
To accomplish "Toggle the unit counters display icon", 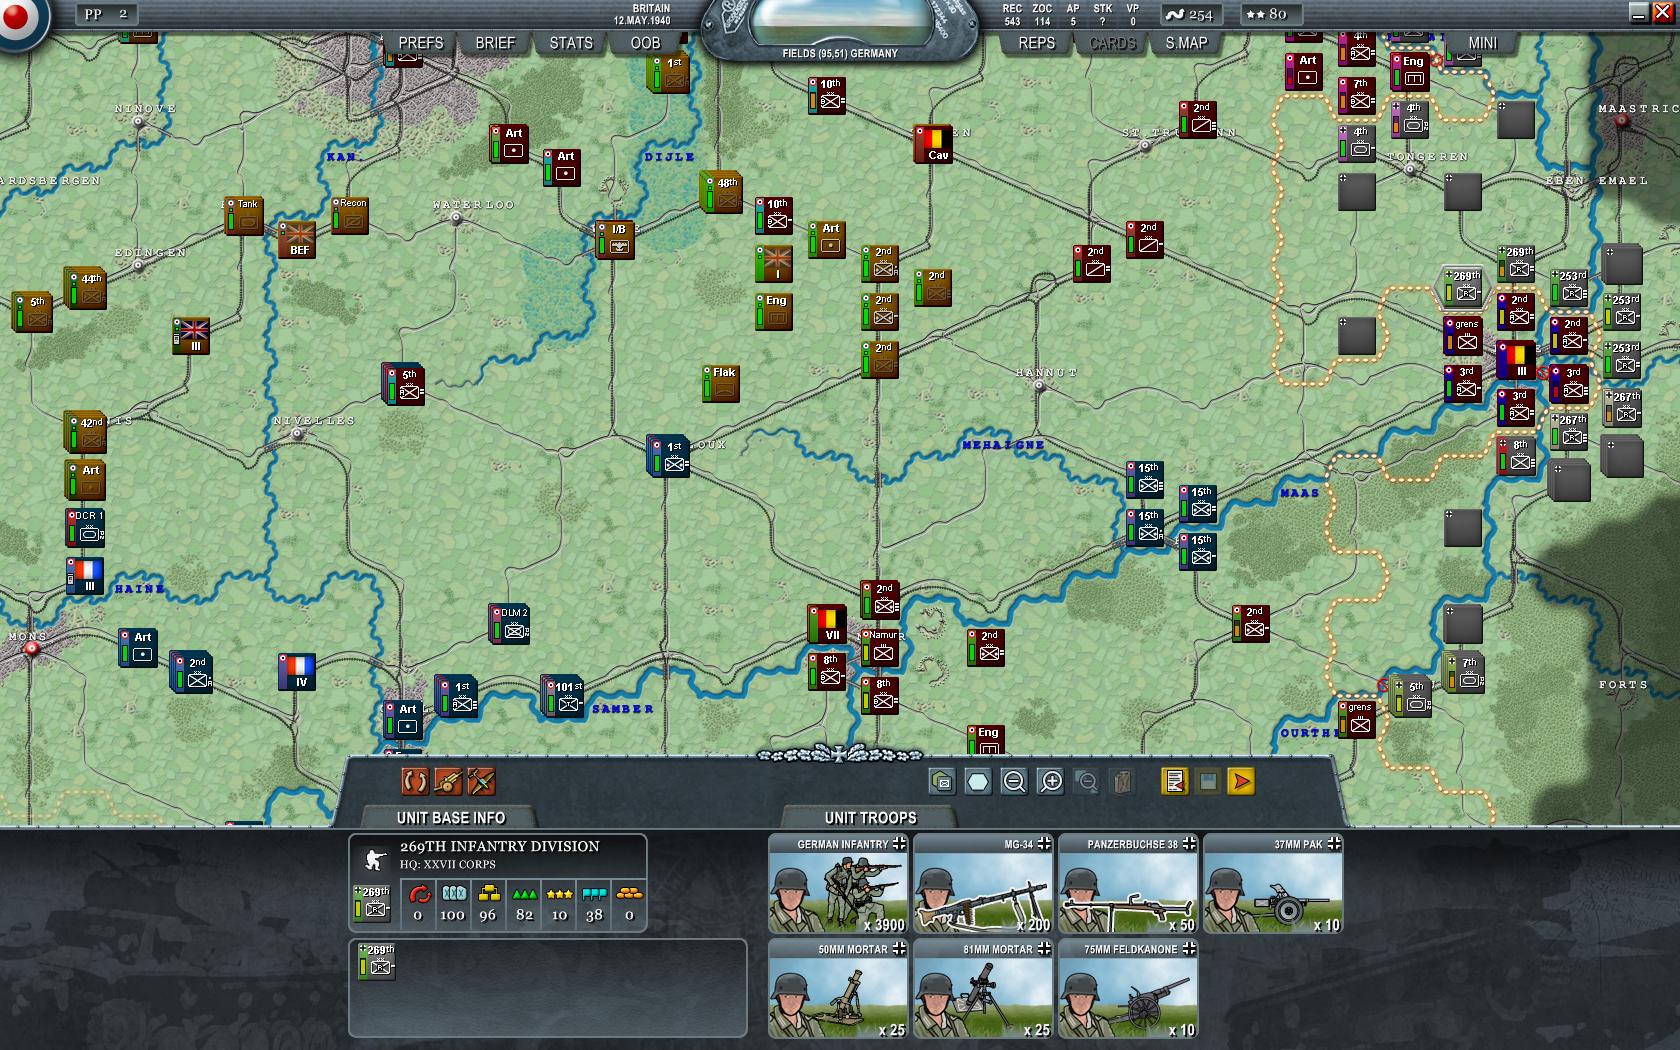I will (941, 781).
